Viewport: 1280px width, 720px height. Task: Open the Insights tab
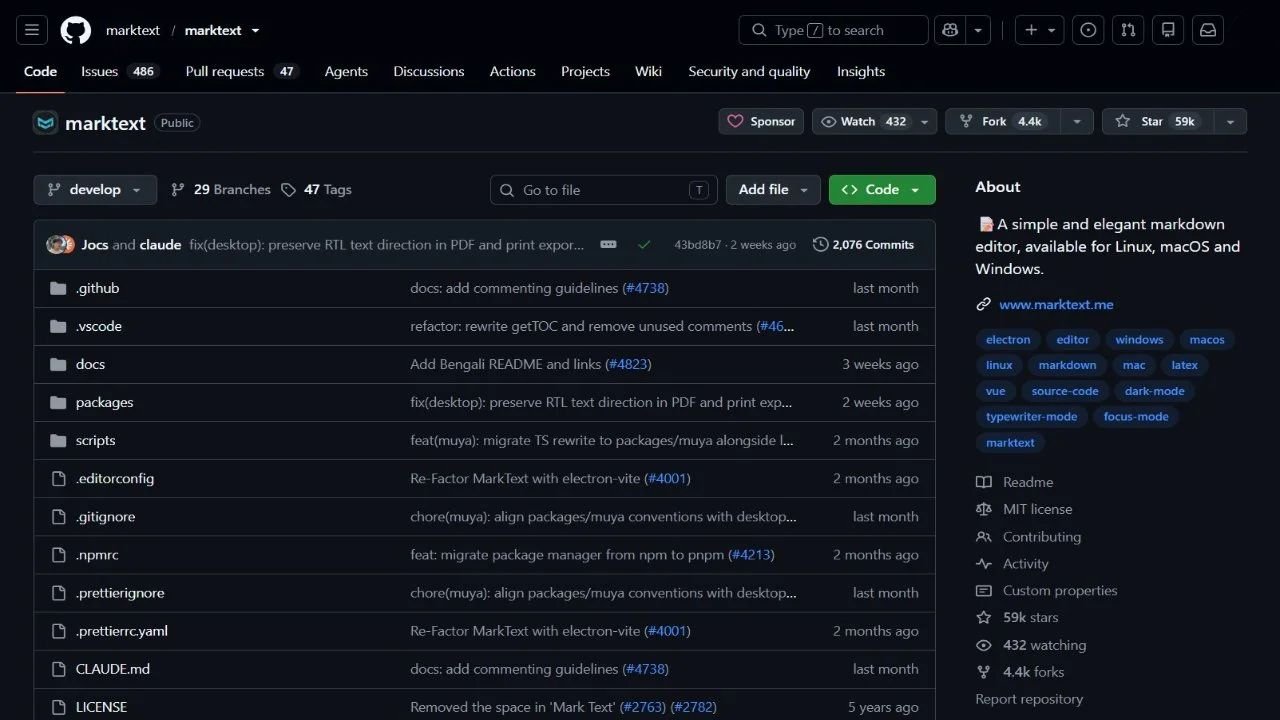click(x=861, y=72)
